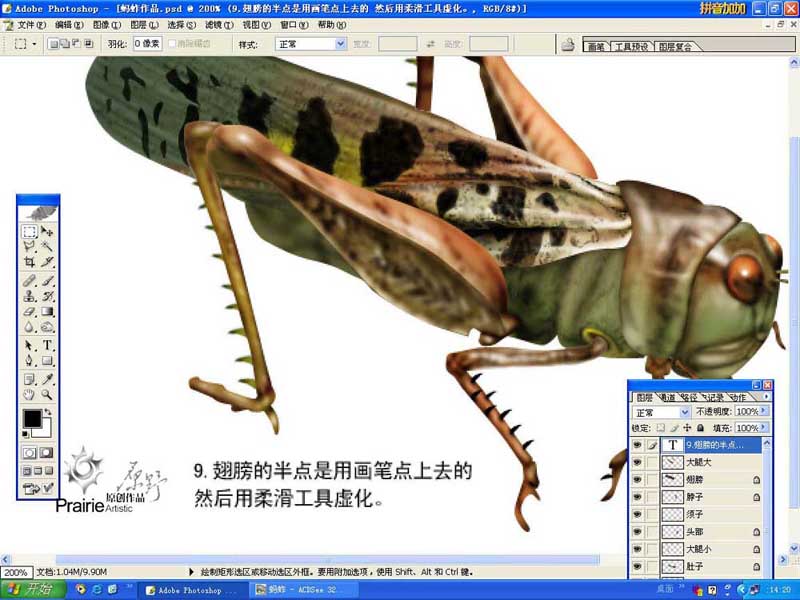Open the file browser icon in options bar

568,44
